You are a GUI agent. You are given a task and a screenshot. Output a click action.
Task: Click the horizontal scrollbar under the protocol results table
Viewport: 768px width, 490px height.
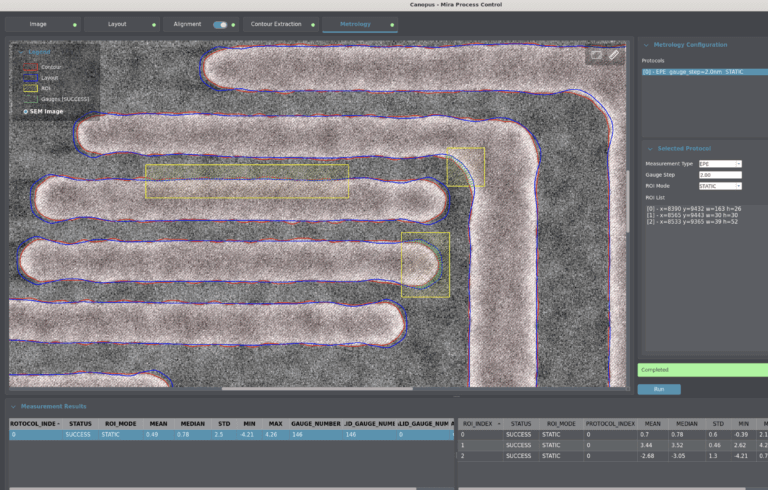click(x=213, y=488)
